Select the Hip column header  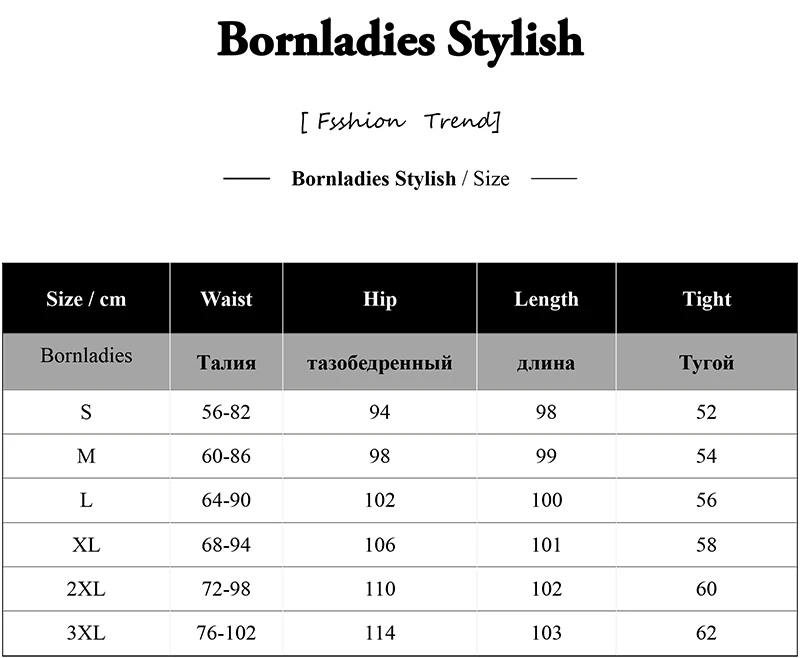tap(380, 299)
